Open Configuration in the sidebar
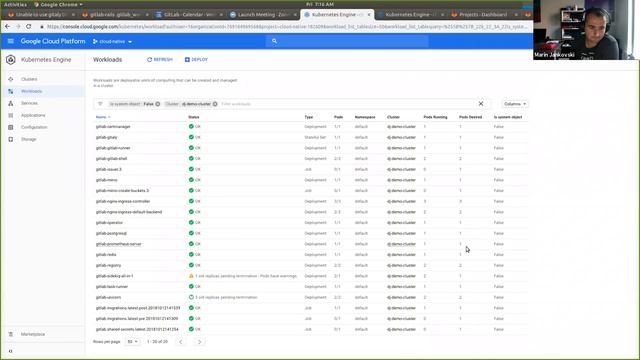The width and height of the screenshot is (640, 360). click(34, 127)
